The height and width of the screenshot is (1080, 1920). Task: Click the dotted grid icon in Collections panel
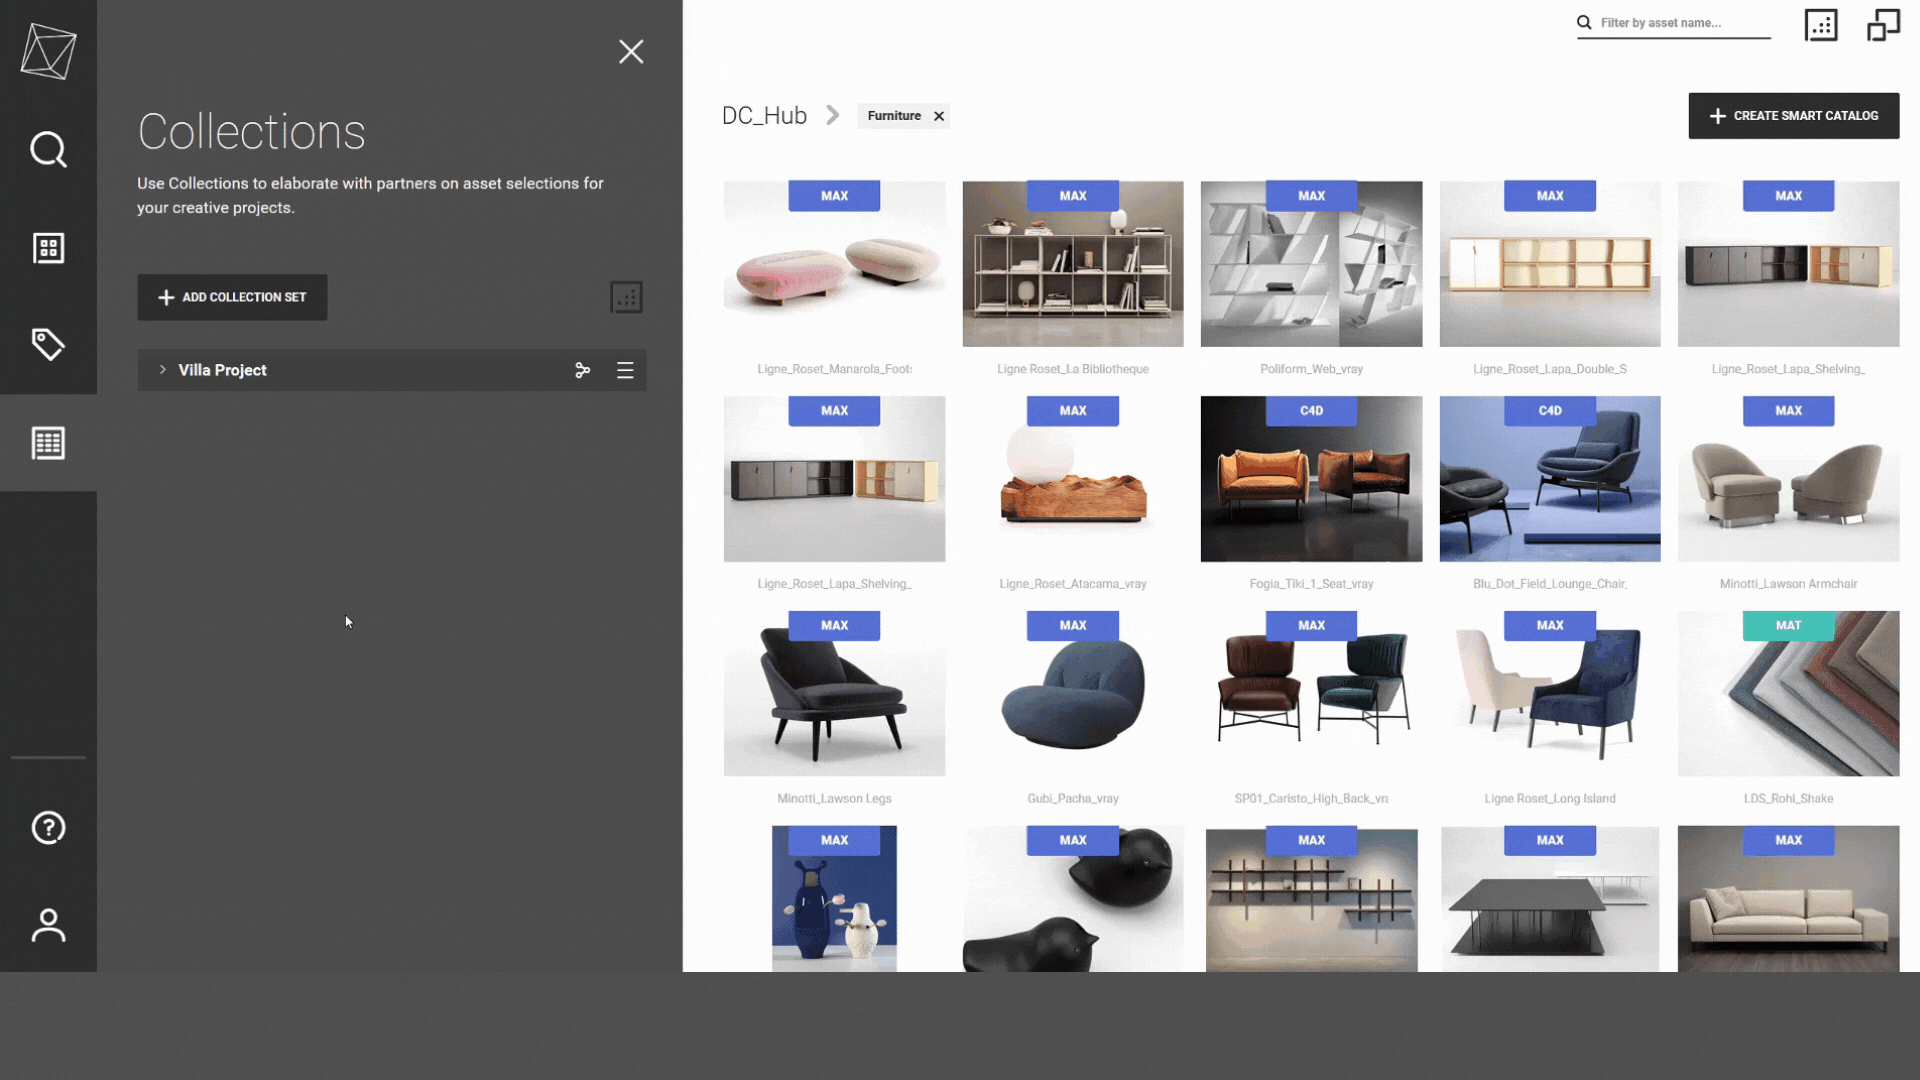point(626,297)
